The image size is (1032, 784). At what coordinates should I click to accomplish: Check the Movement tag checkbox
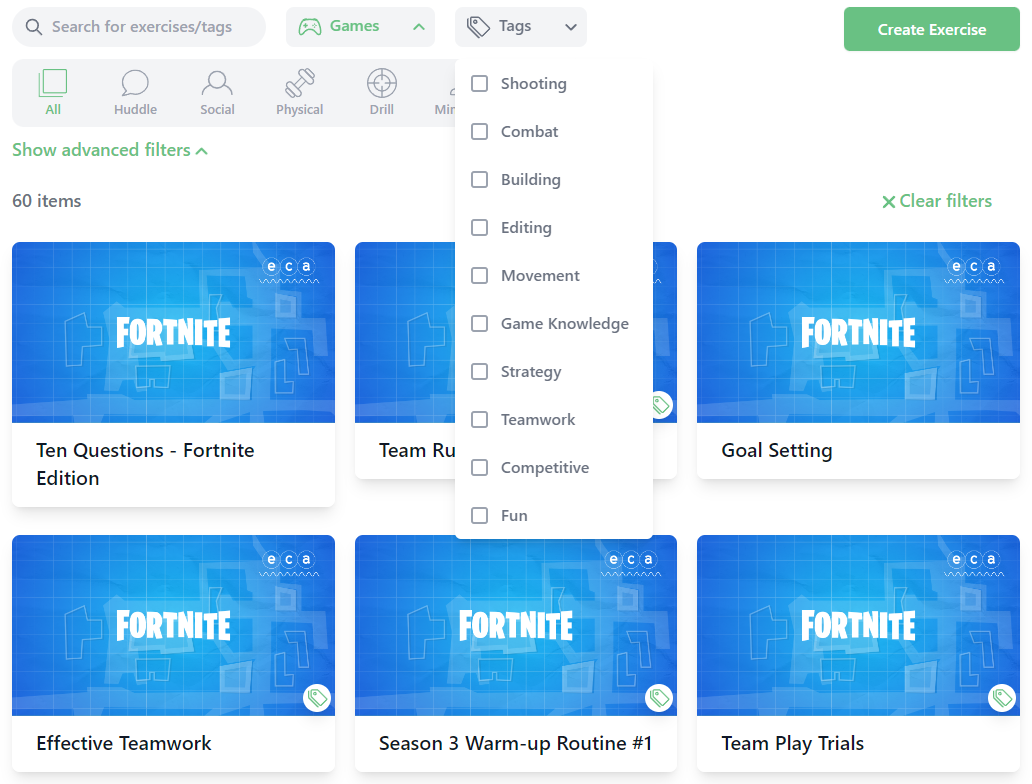(x=480, y=276)
